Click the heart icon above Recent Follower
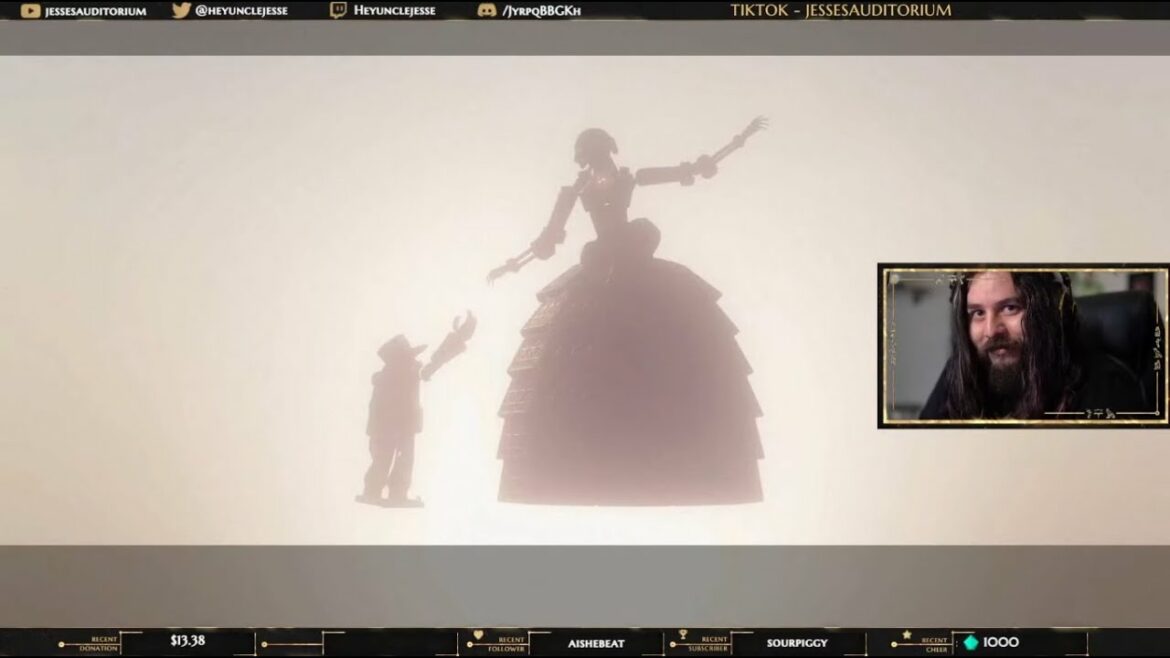 (x=478, y=634)
